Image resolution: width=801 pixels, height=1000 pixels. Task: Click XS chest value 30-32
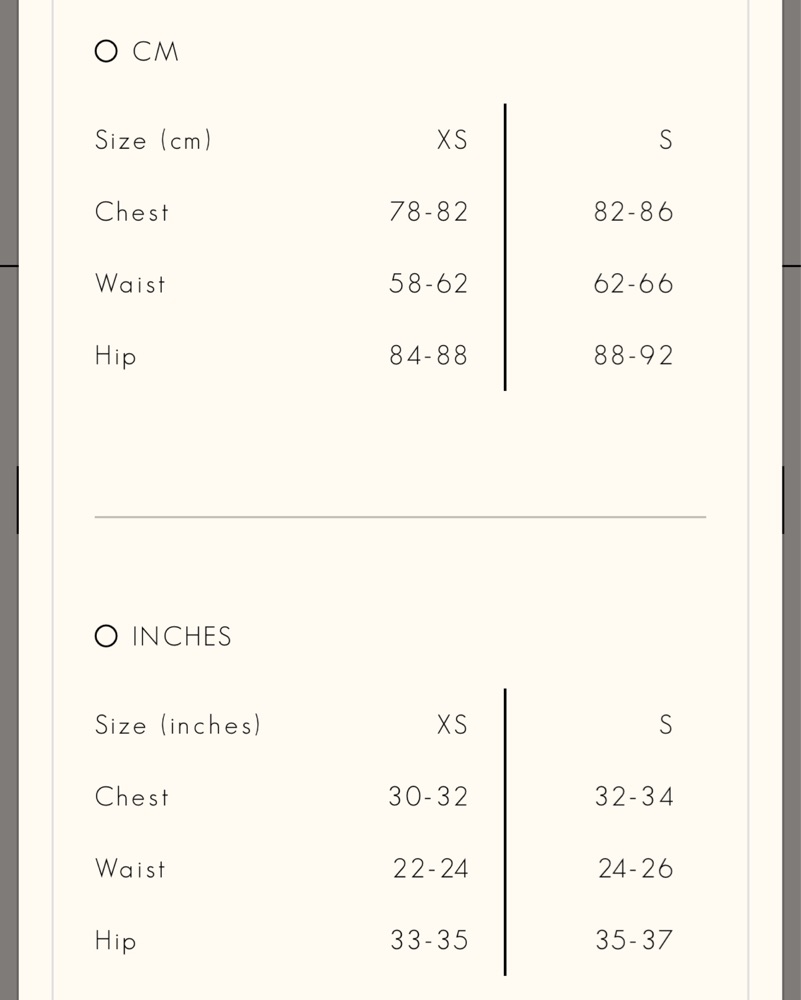point(429,797)
